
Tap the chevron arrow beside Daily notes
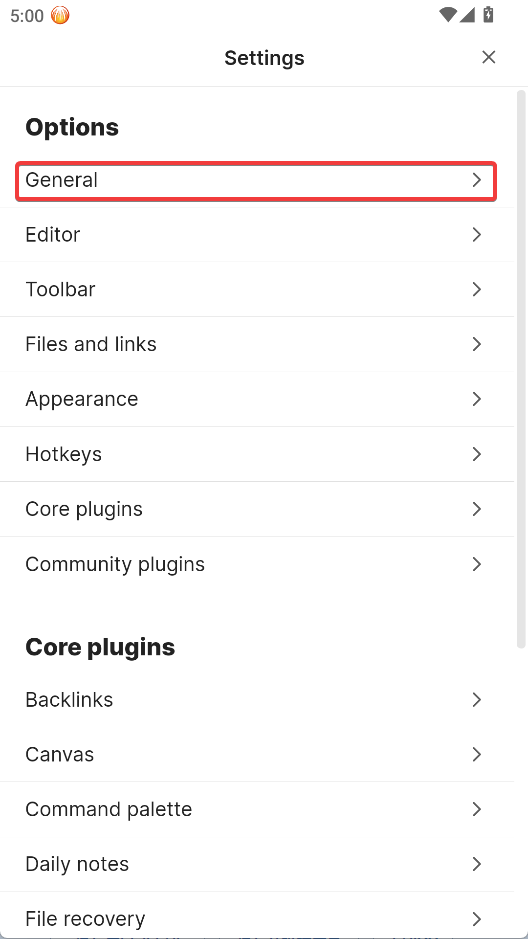[x=477, y=865]
